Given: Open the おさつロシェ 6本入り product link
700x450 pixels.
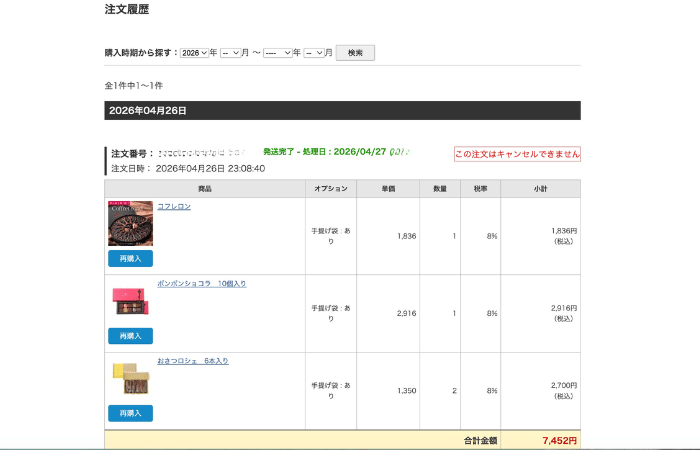Looking at the screenshot, I should (x=192, y=361).
